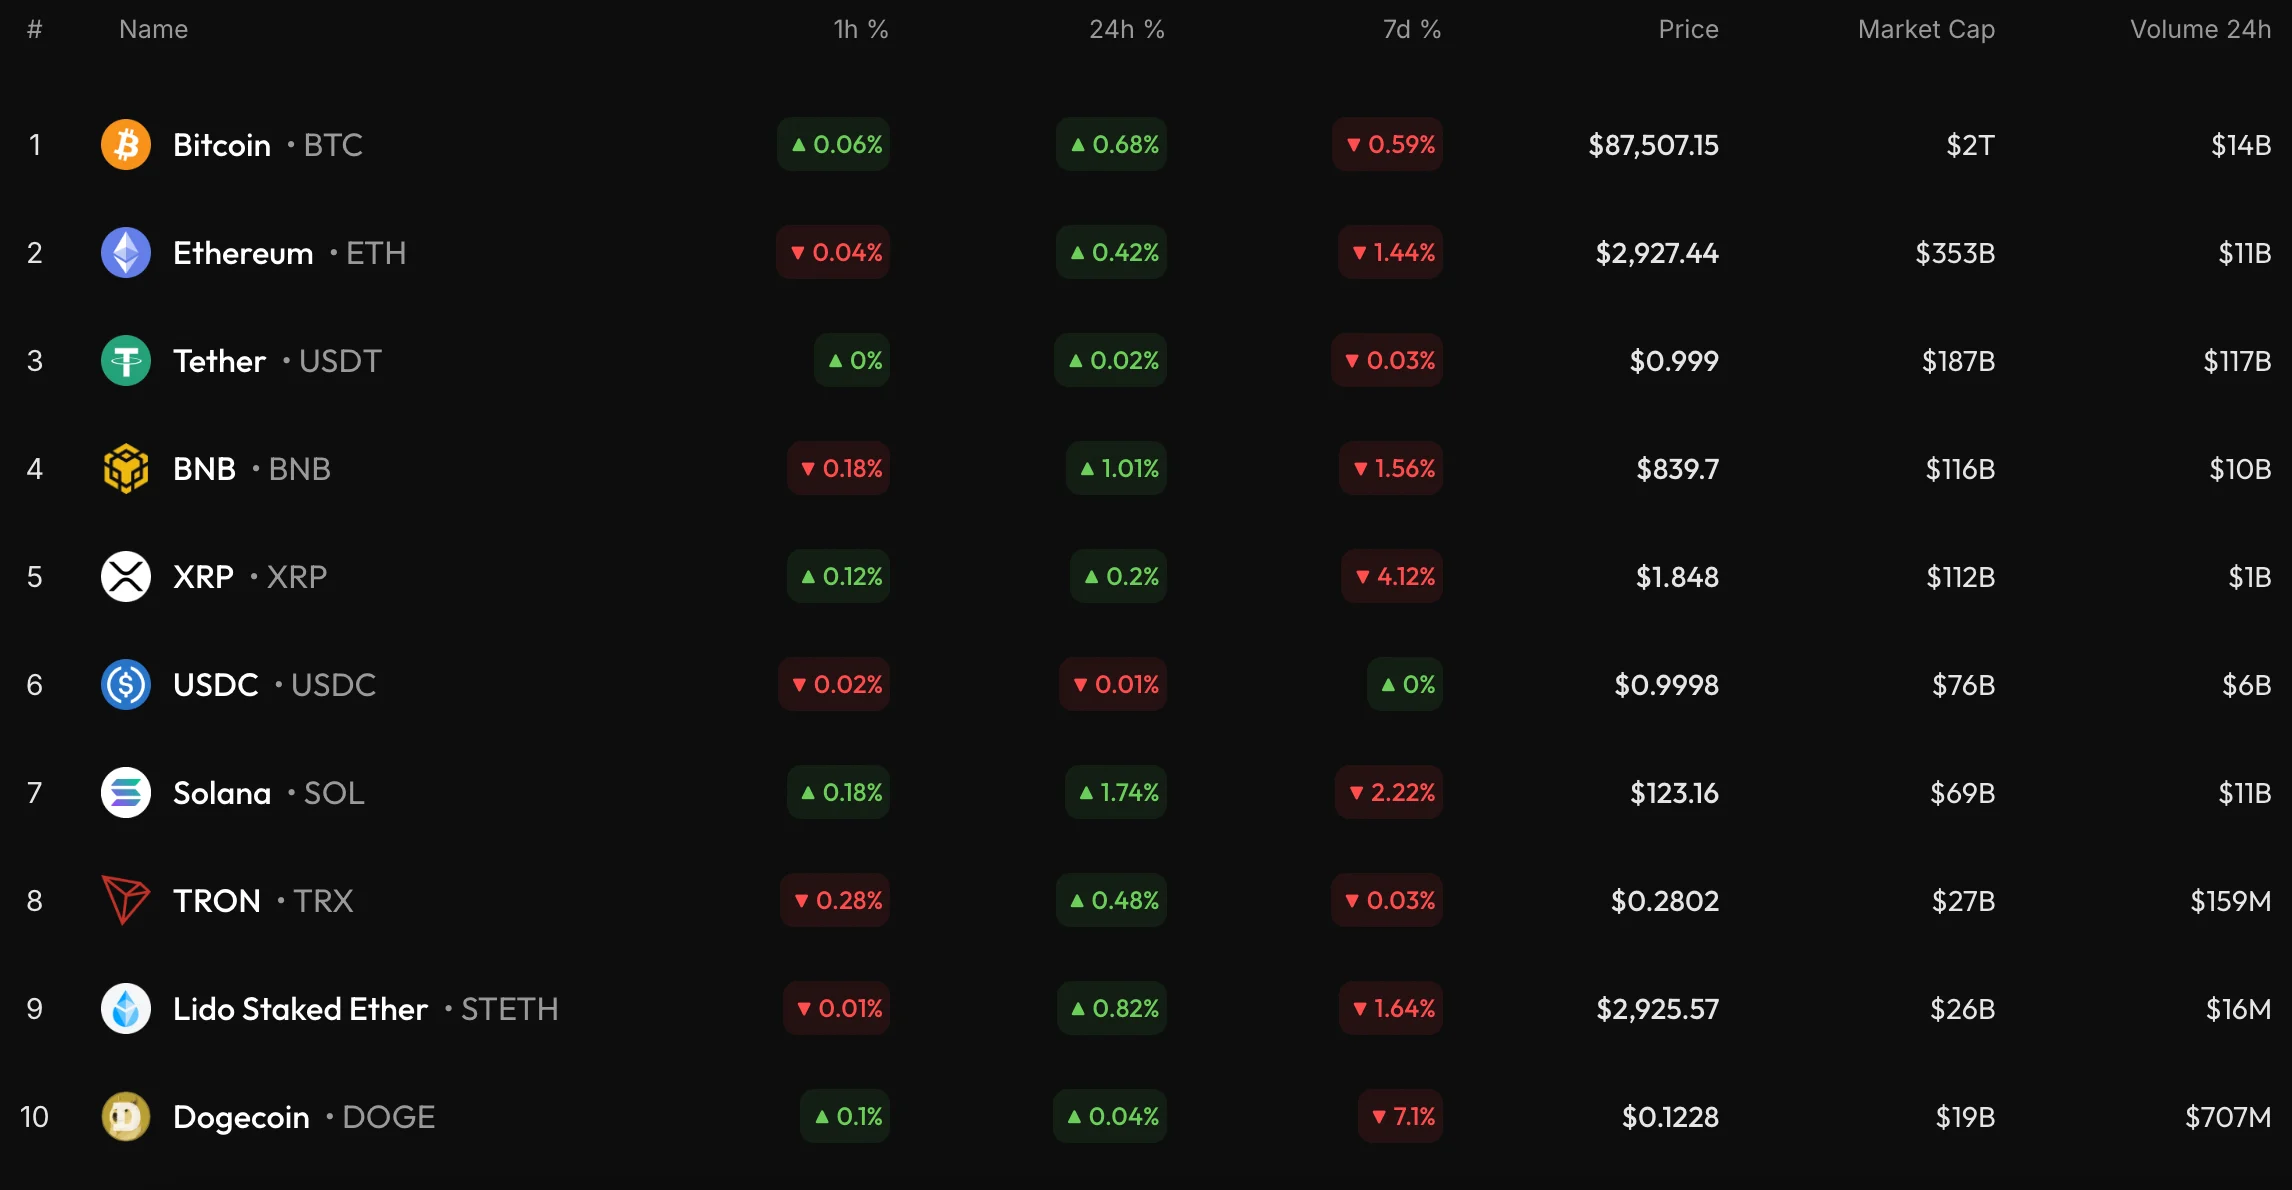Click the Tether green logo icon
This screenshot has height=1190, width=2292.
tap(126, 361)
